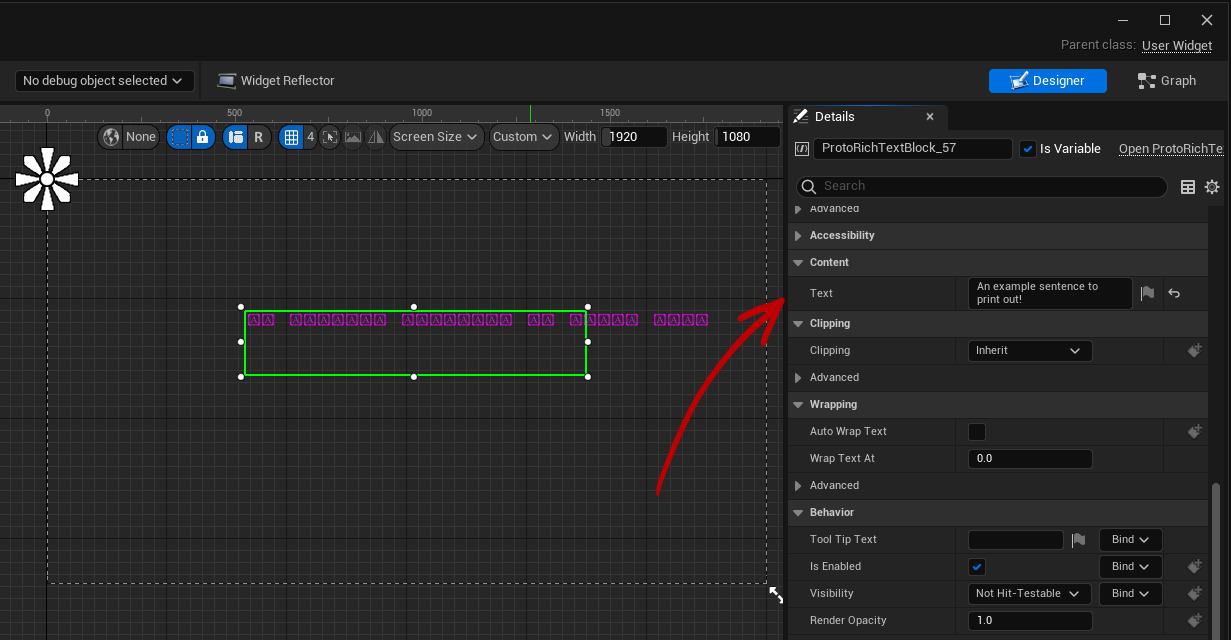Click the Render Opacity value slider

(x=1030, y=621)
